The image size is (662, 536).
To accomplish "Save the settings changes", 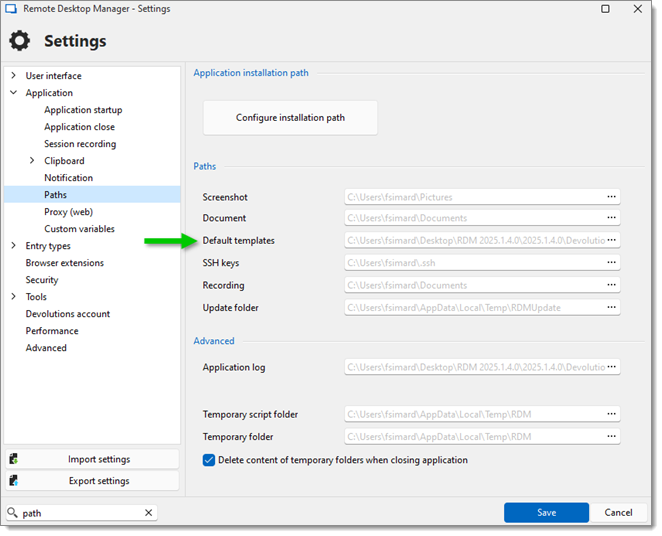I will [x=546, y=513].
